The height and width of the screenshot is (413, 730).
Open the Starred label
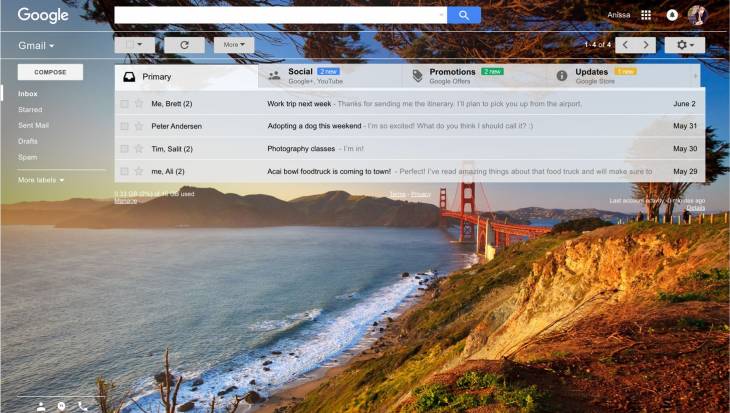click(30, 110)
